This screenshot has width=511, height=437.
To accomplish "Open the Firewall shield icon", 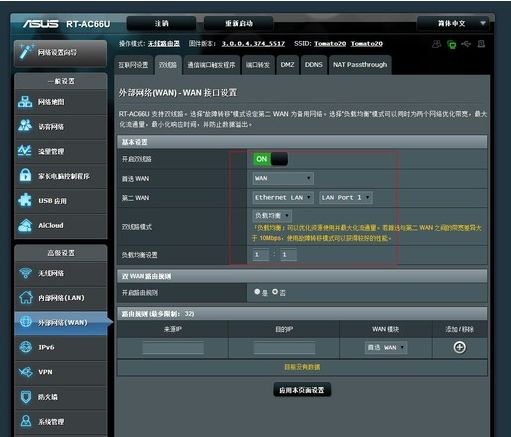I will click(26, 397).
